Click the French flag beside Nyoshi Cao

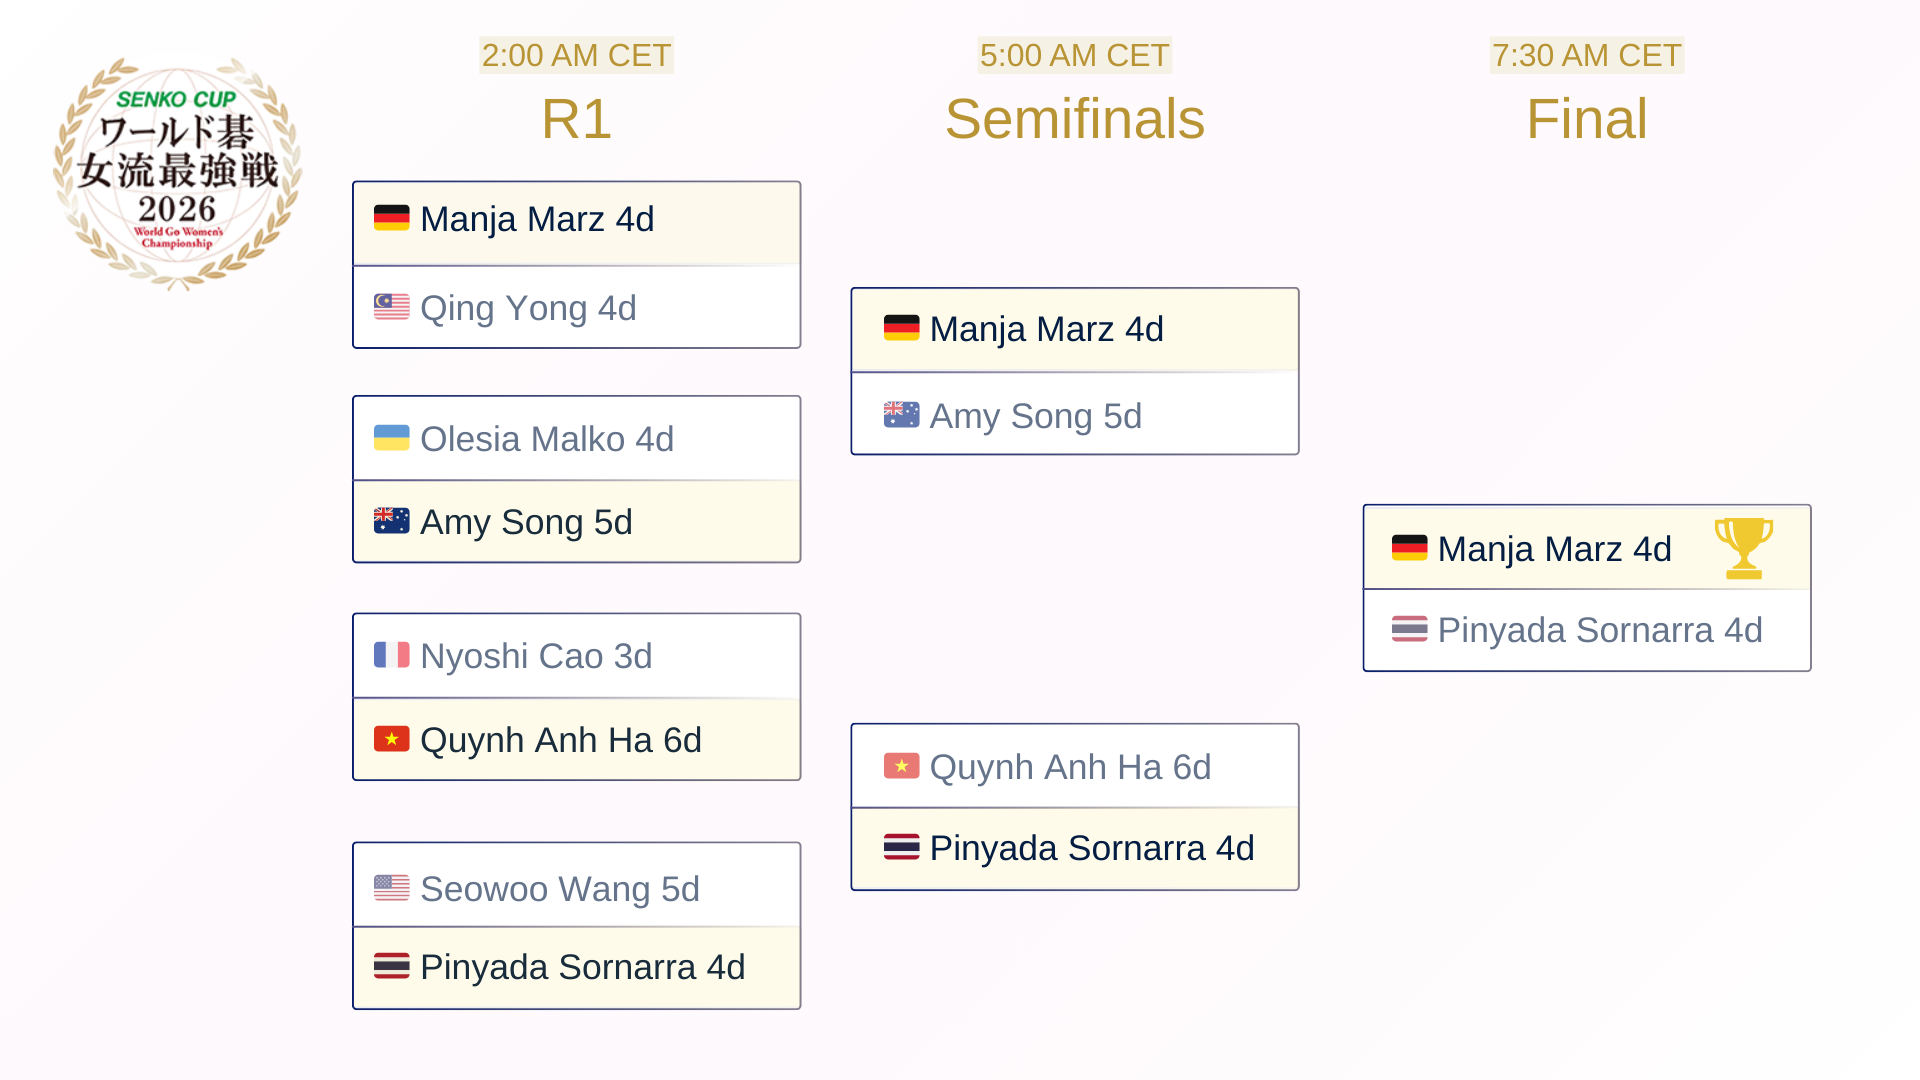pos(391,655)
